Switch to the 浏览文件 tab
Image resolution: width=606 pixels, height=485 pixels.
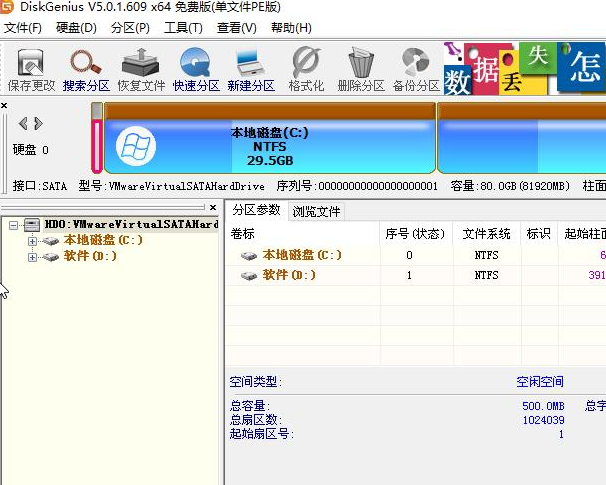(x=316, y=211)
